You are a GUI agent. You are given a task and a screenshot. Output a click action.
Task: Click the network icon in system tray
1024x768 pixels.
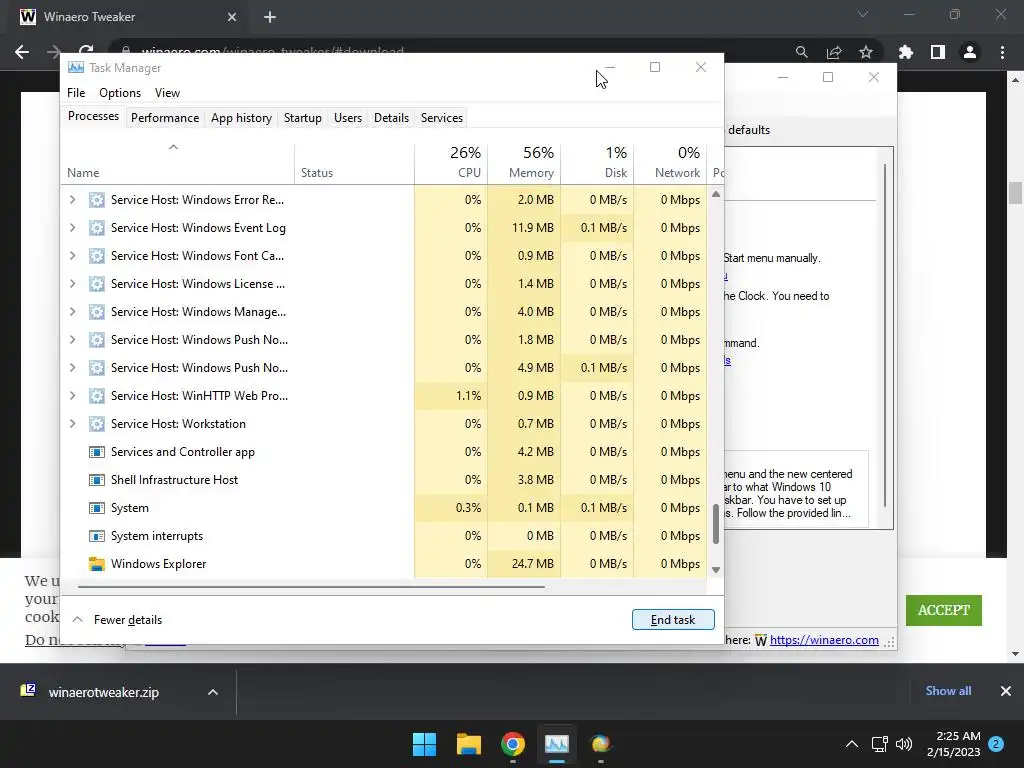(x=879, y=744)
